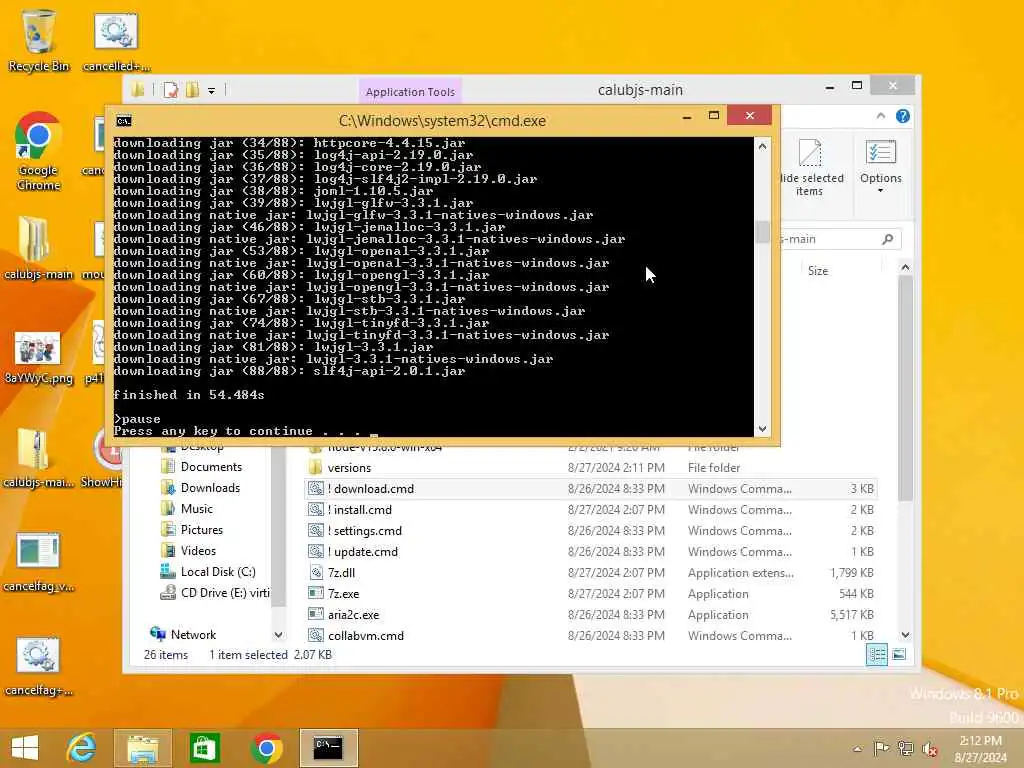Open the taskbar clock 2:12 PM
The height and width of the screenshot is (768, 1024).
[x=981, y=748]
